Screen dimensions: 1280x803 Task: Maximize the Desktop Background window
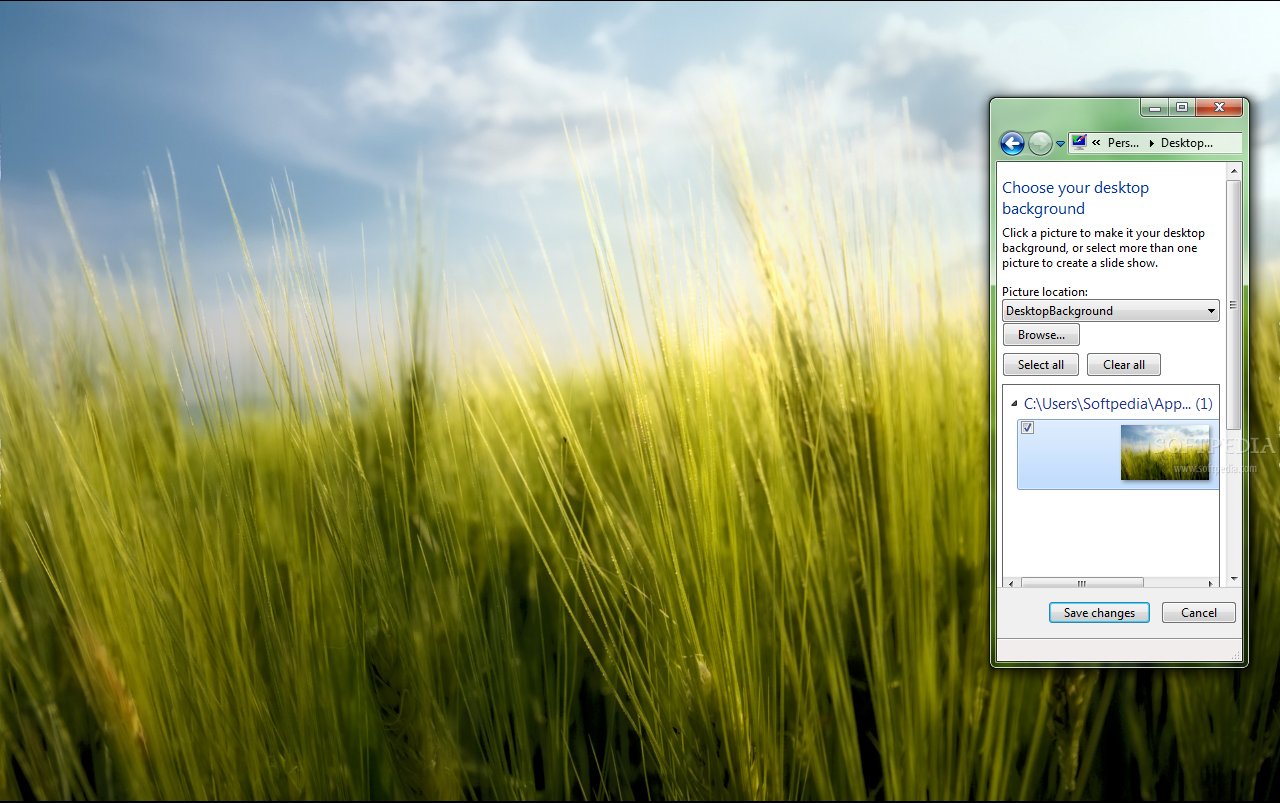(1181, 107)
